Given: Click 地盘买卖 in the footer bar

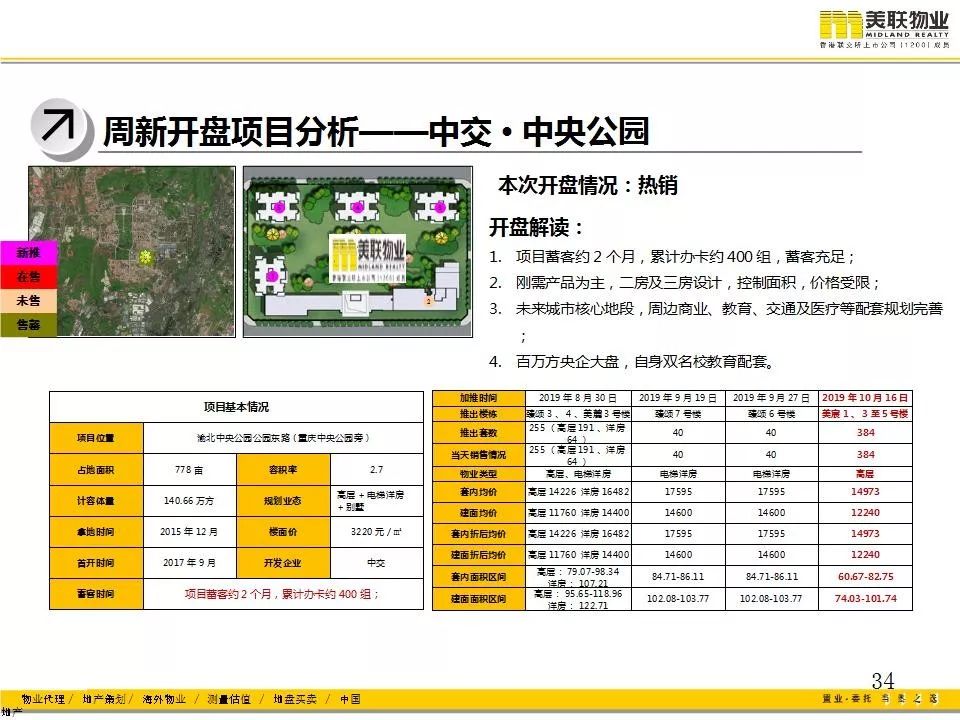Looking at the screenshot, I should coord(294,699).
